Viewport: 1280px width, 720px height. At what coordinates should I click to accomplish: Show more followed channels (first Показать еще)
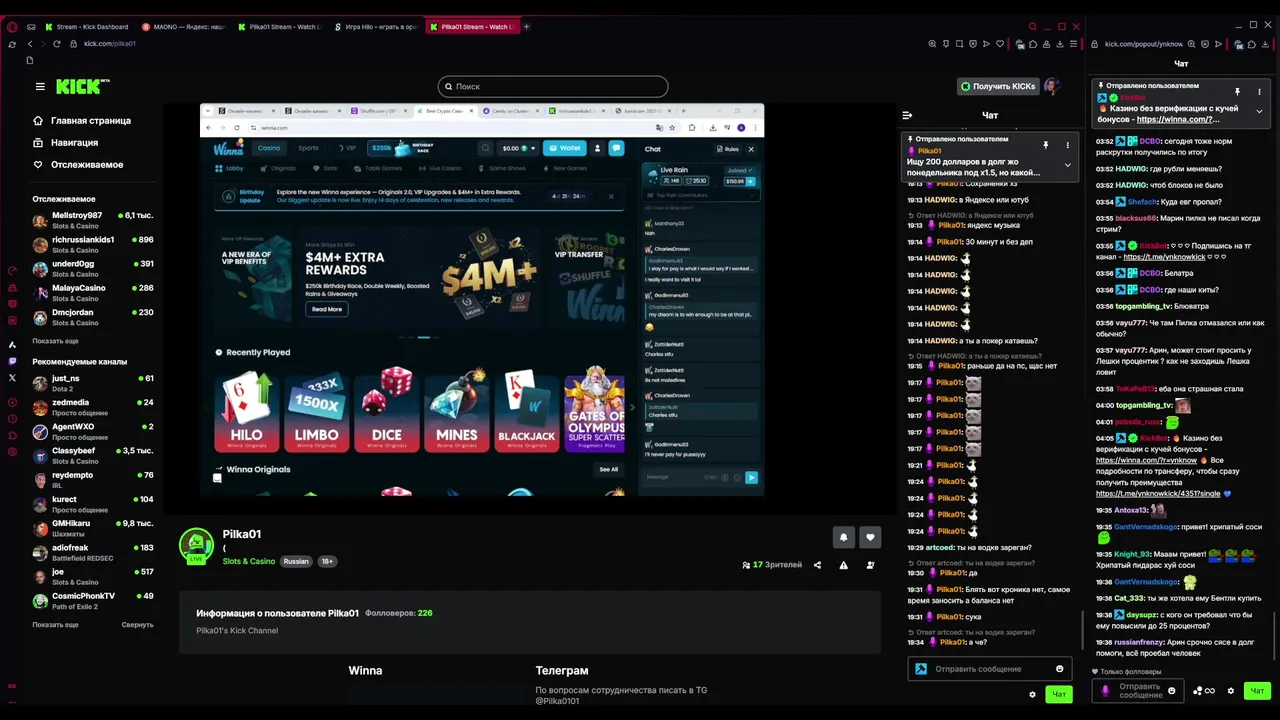click(55, 341)
